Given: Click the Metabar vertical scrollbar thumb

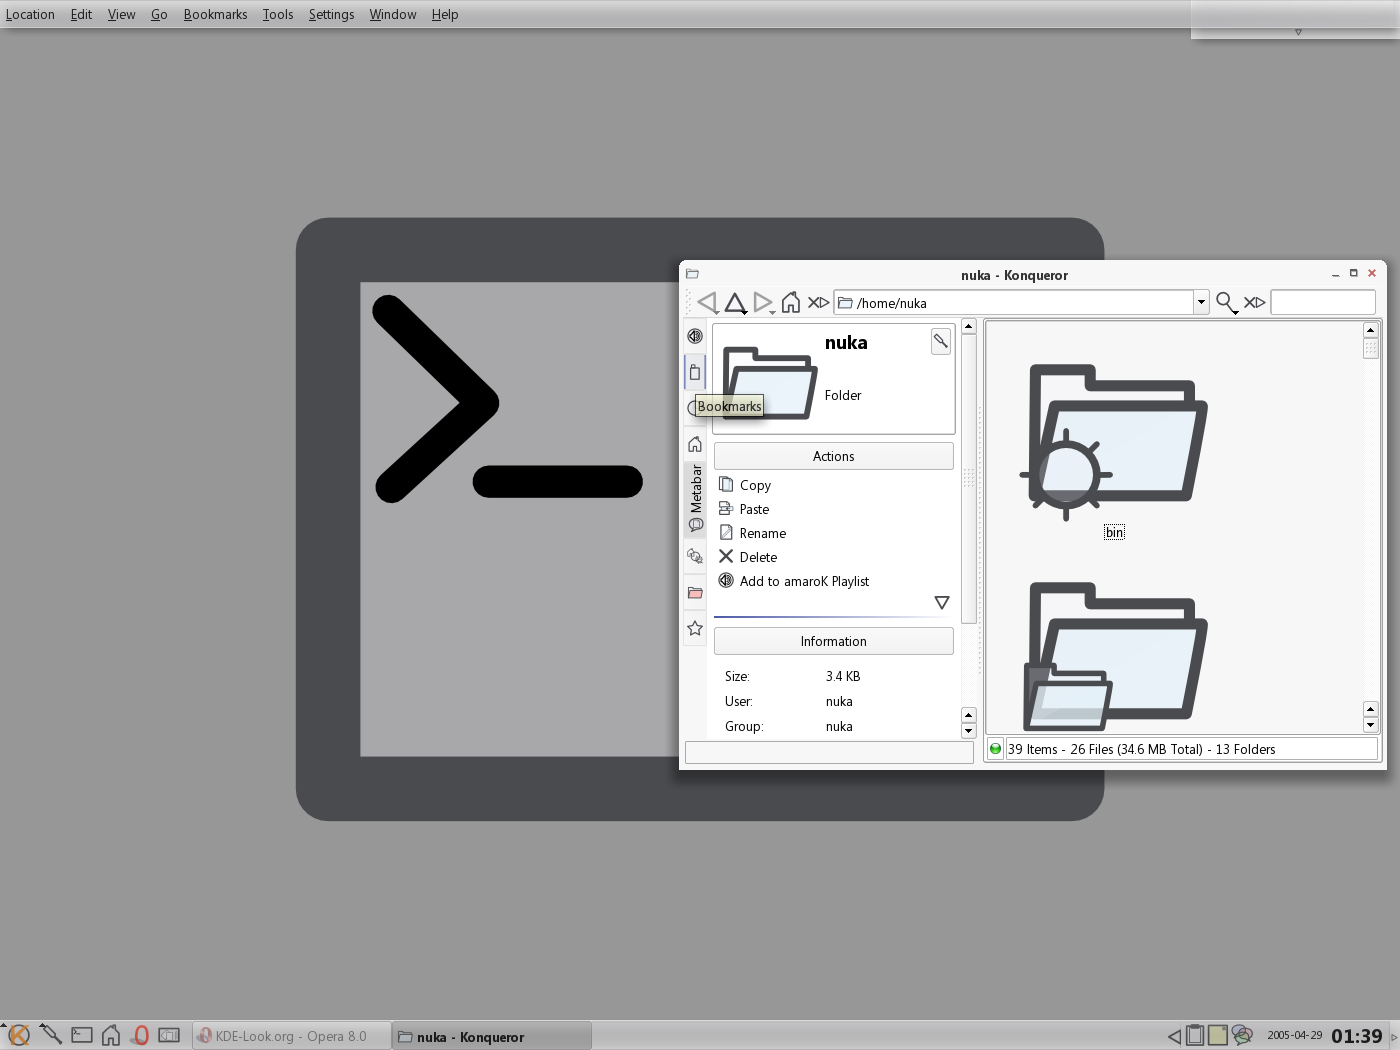Looking at the screenshot, I should click(968, 479).
